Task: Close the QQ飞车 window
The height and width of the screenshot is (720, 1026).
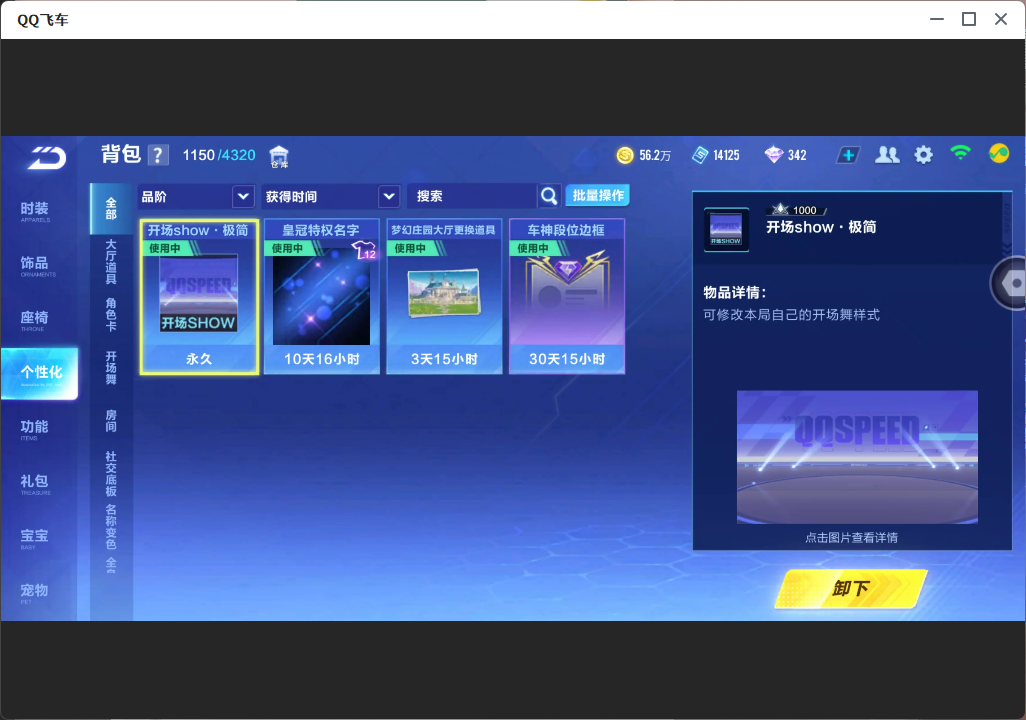Action: tap(1000, 20)
